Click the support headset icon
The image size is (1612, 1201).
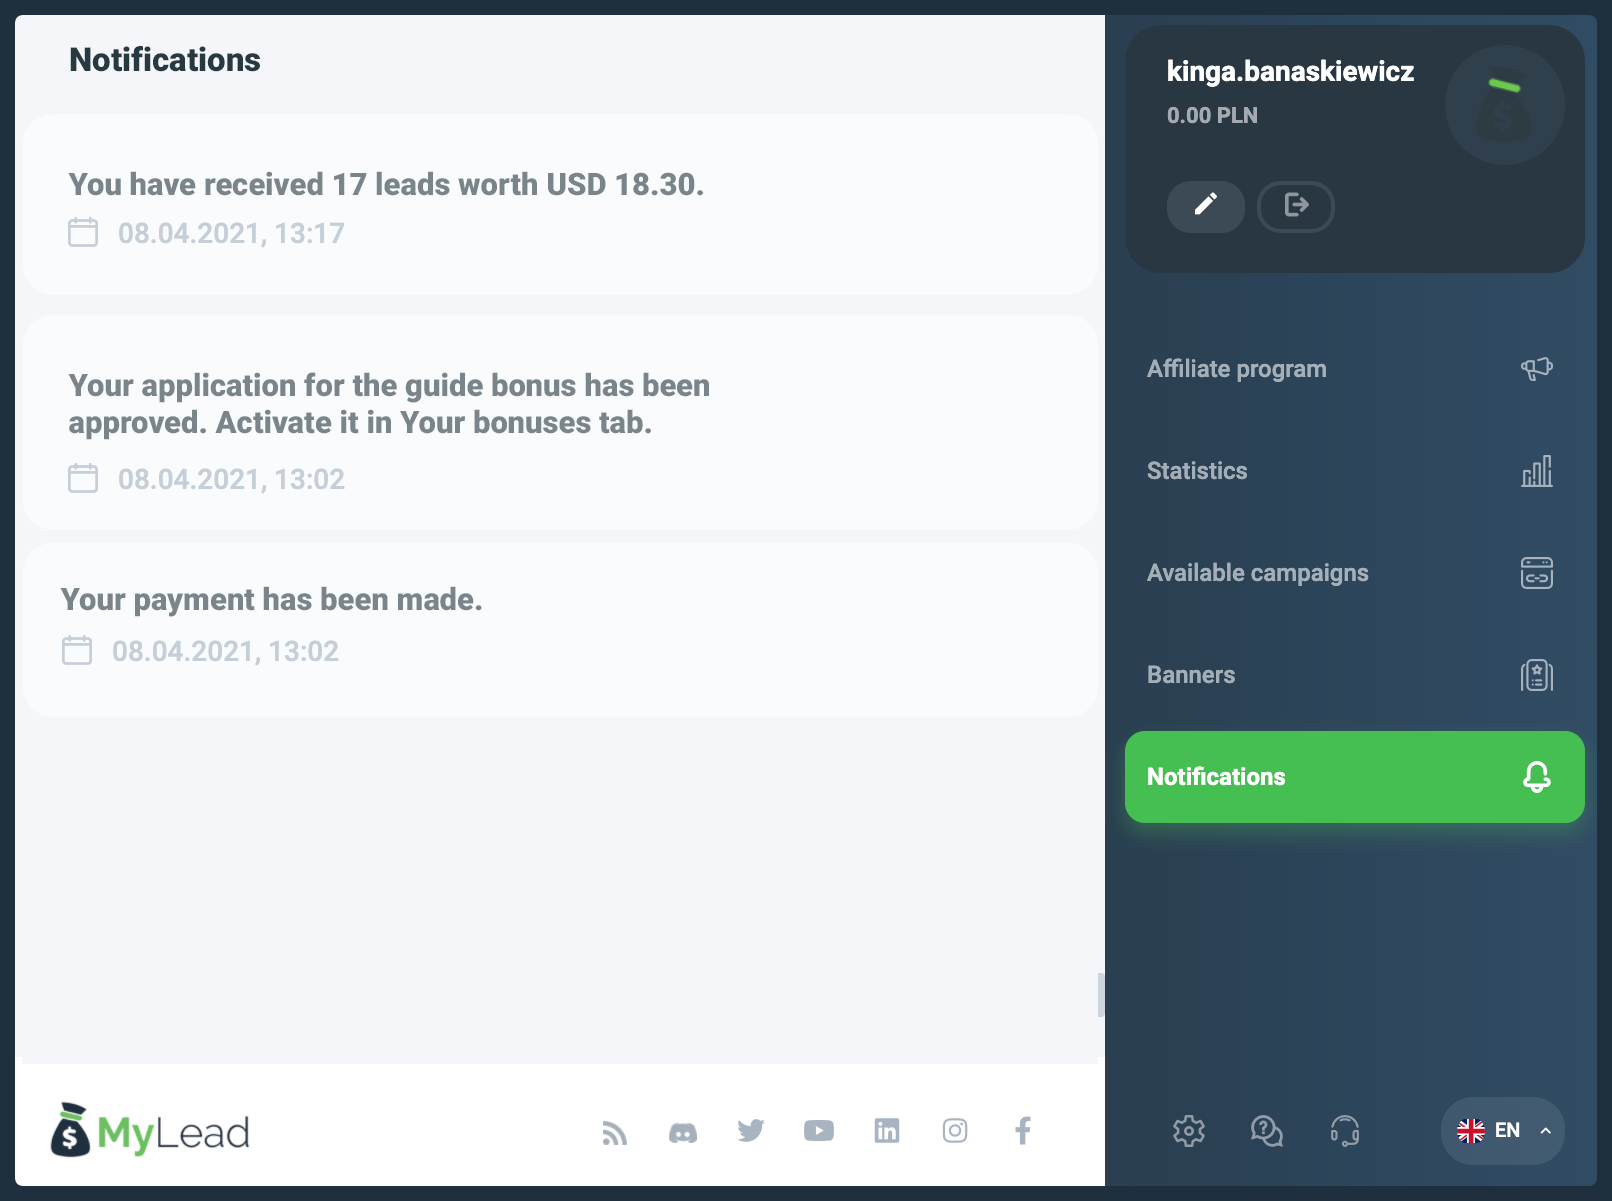(x=1345, y=1131)
